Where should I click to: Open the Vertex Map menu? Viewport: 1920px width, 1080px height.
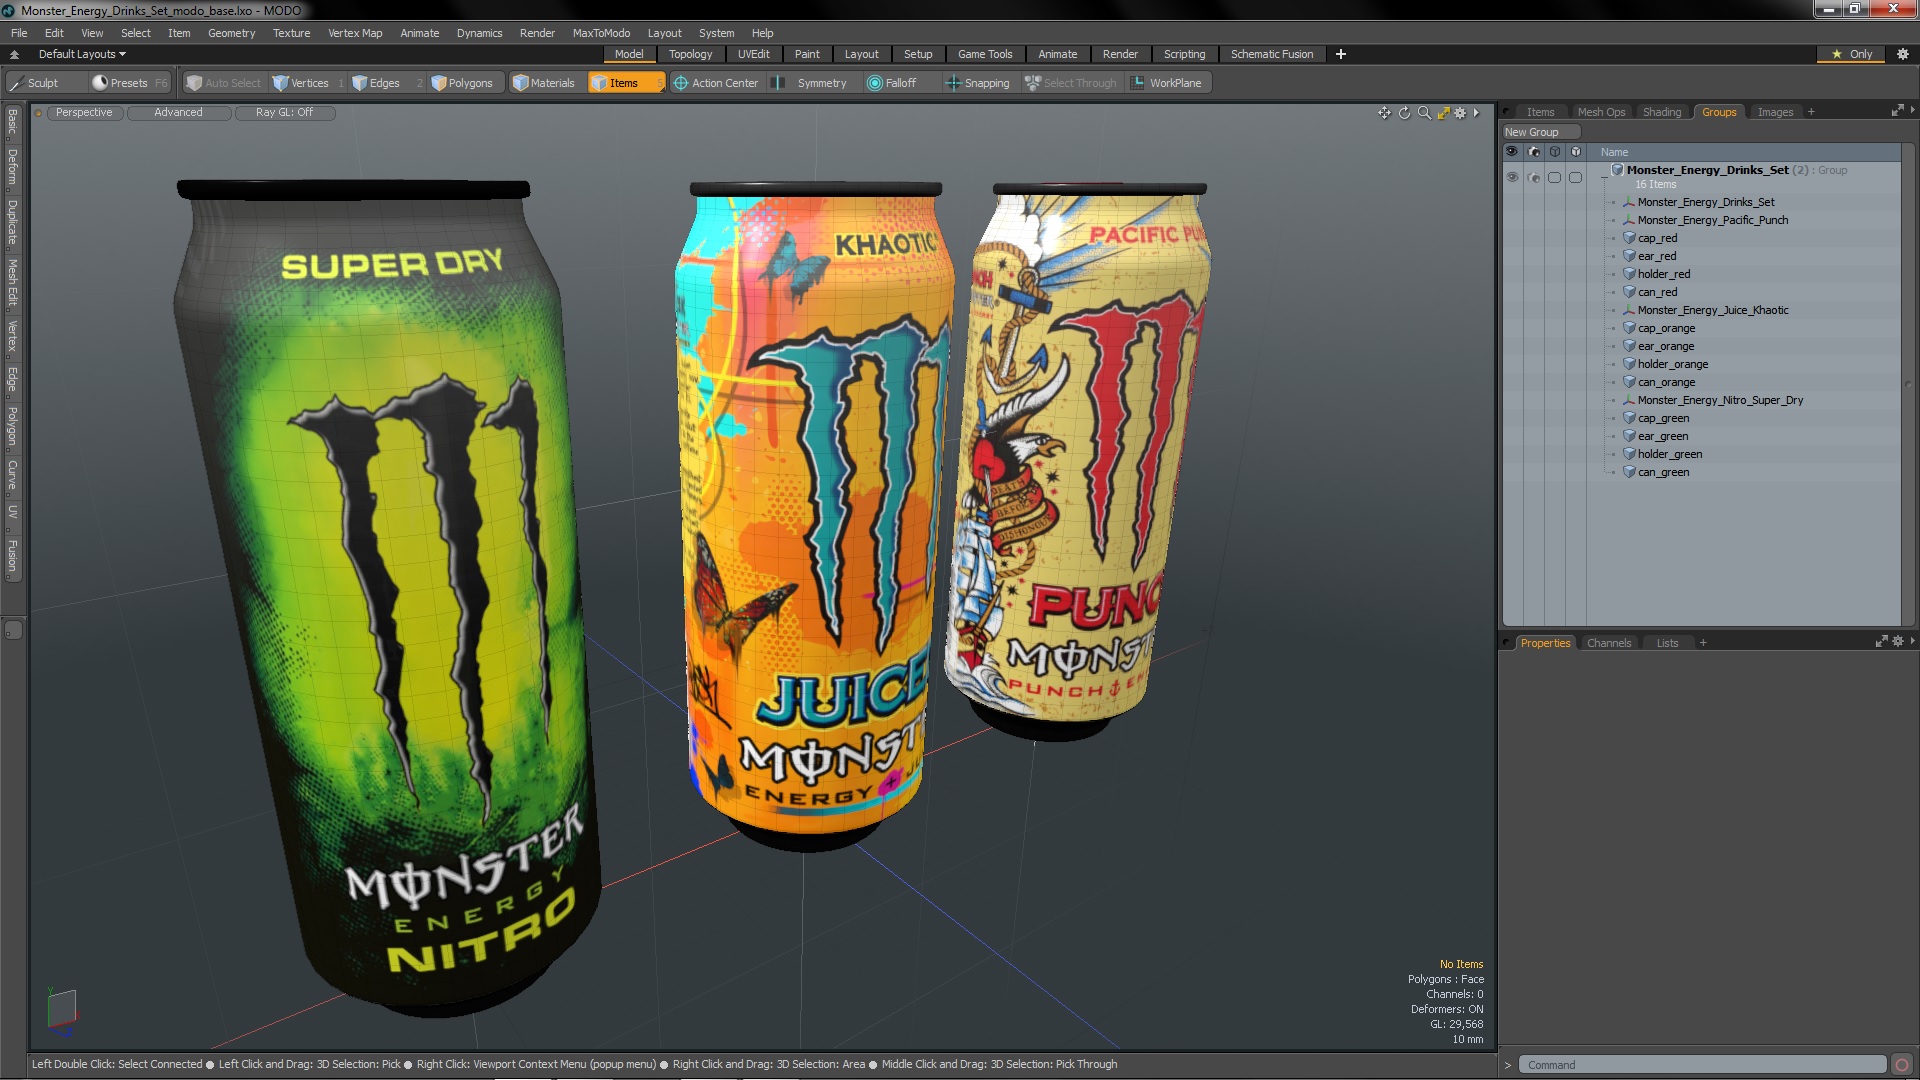coord(355,33)
